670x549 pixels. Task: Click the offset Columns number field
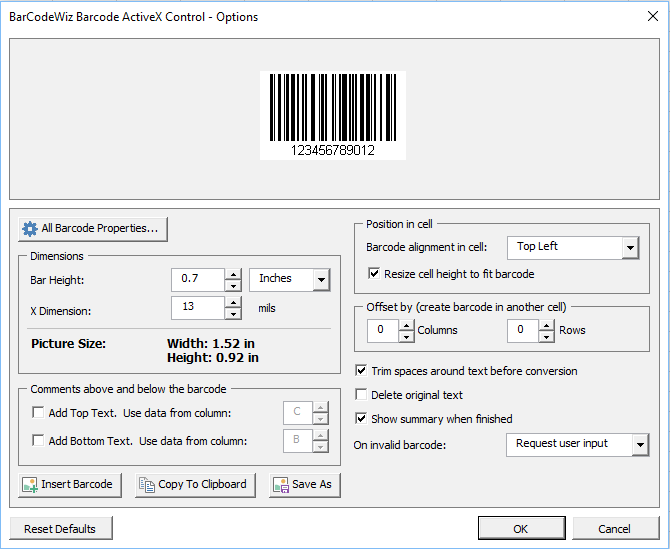pyautogui.click(x=383, y=331)
